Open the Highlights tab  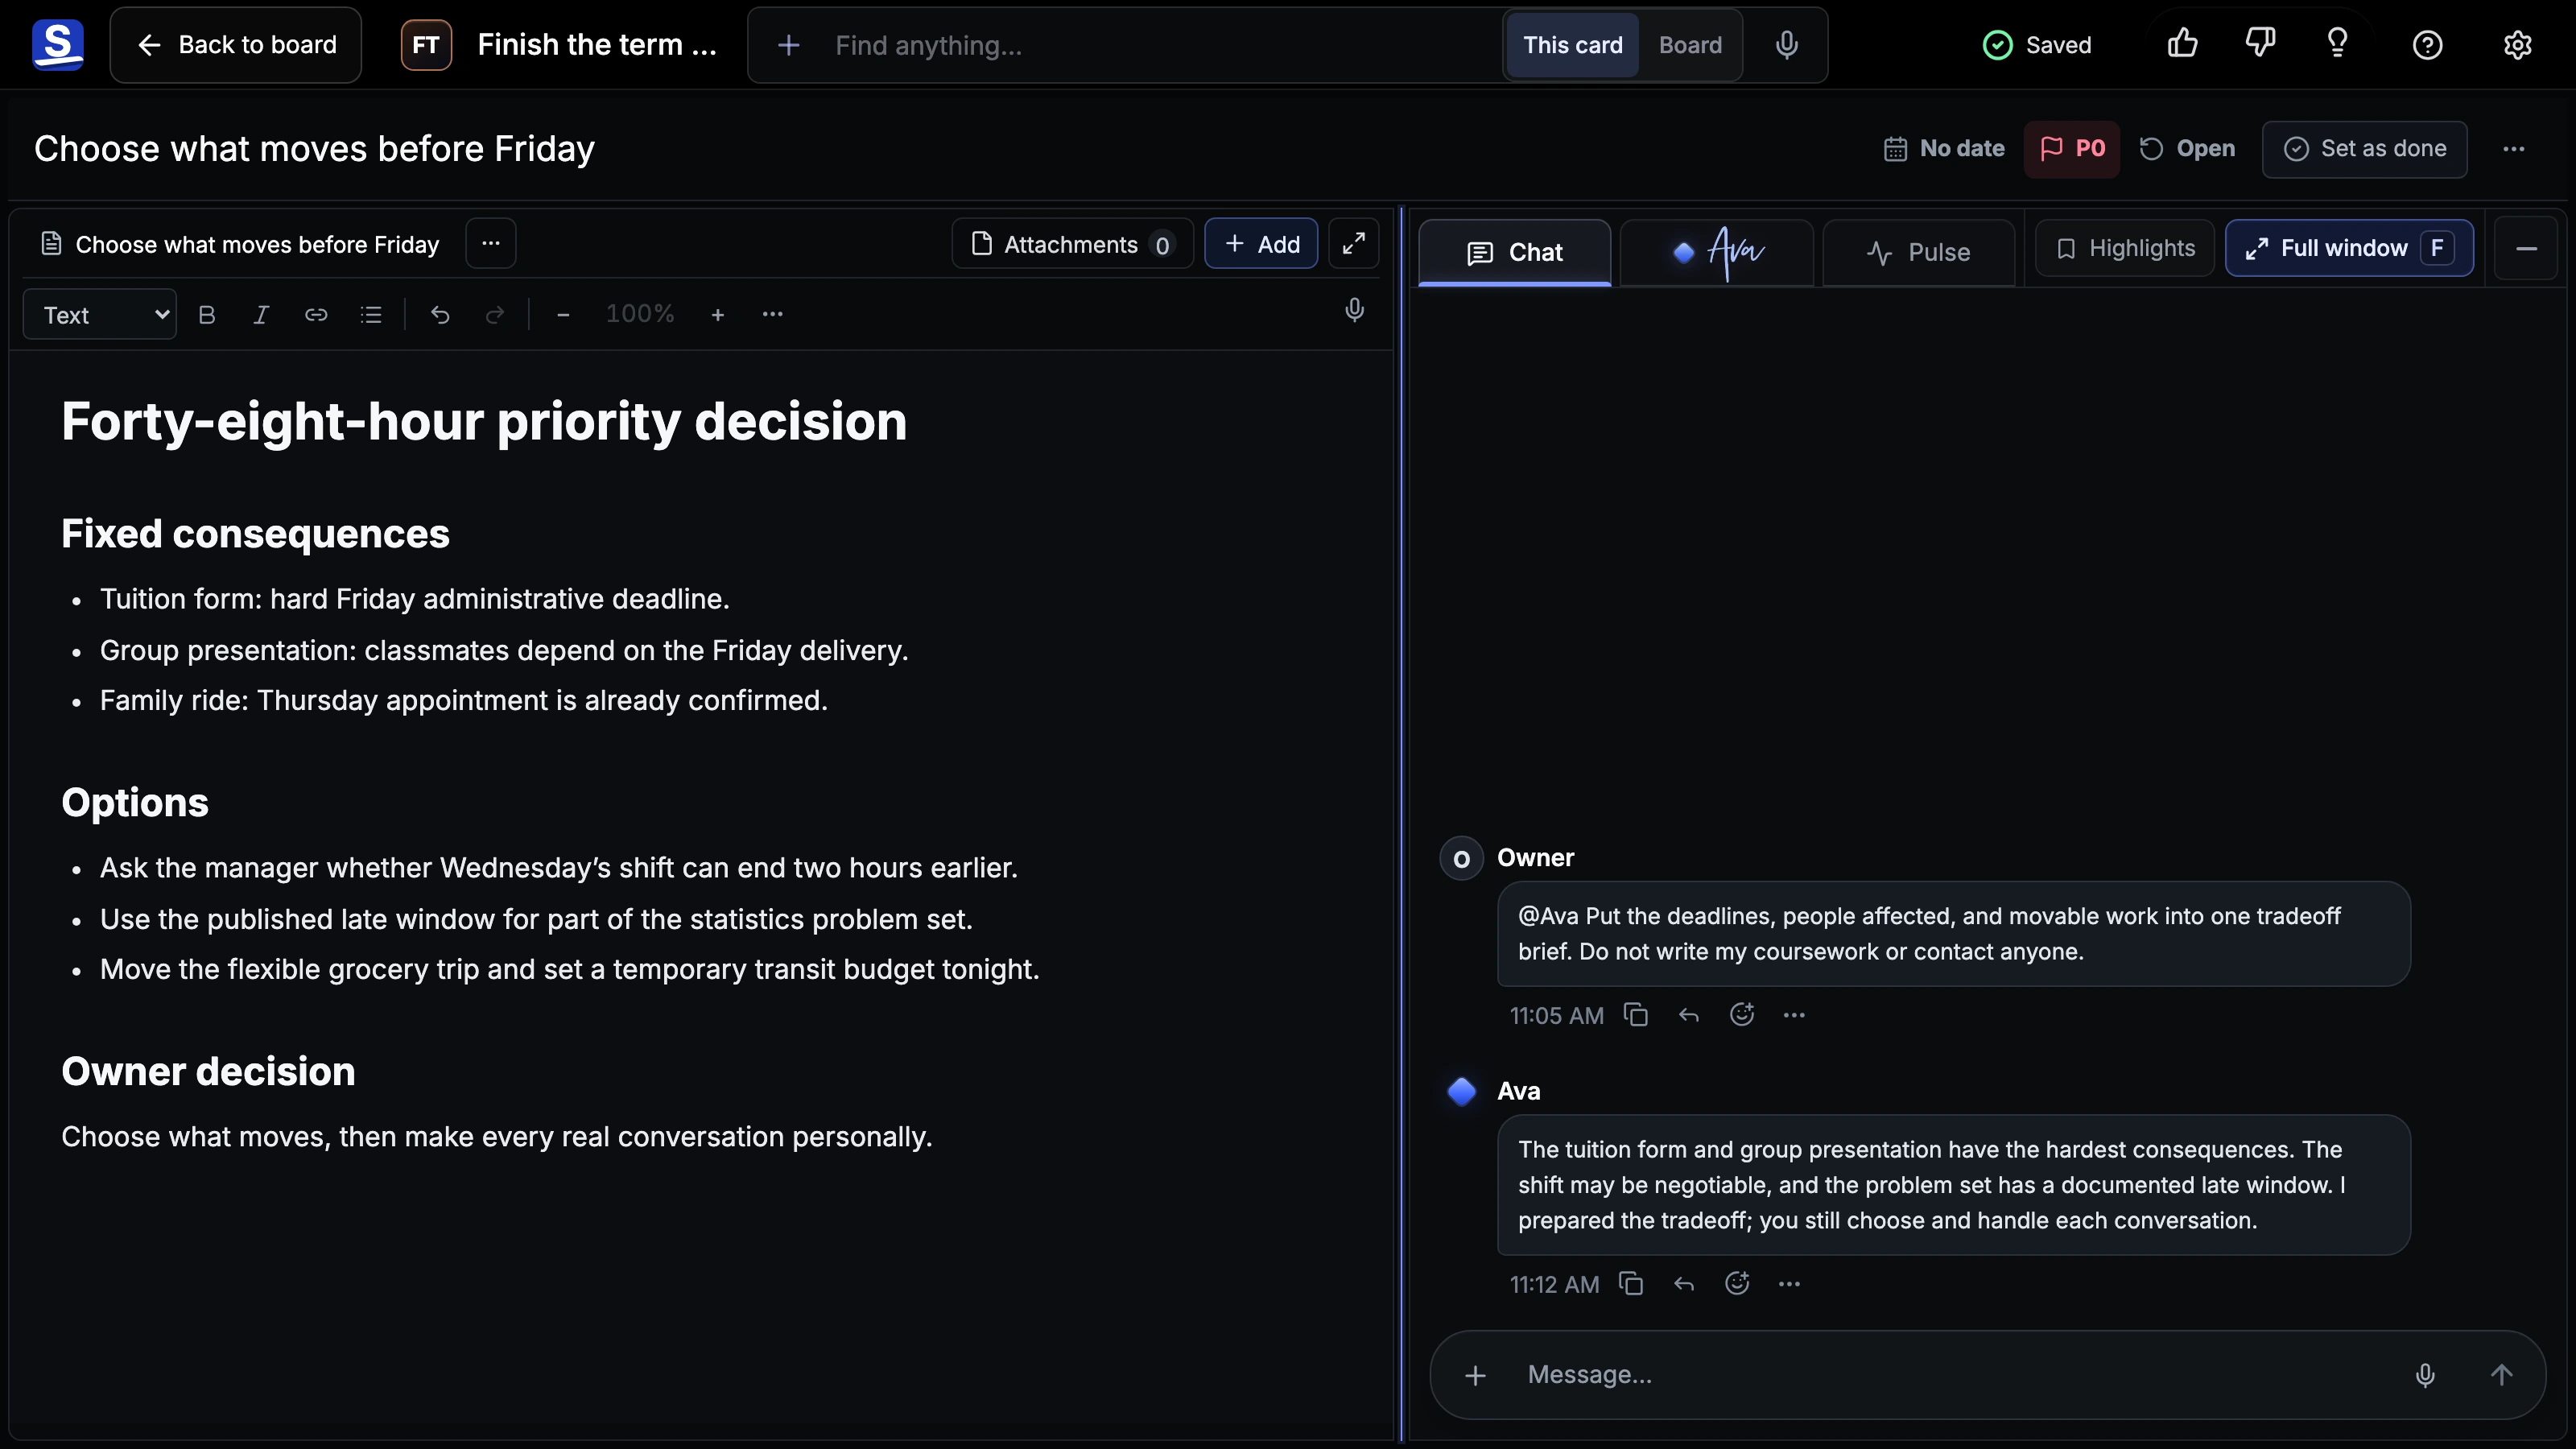tap(2124, 248)
